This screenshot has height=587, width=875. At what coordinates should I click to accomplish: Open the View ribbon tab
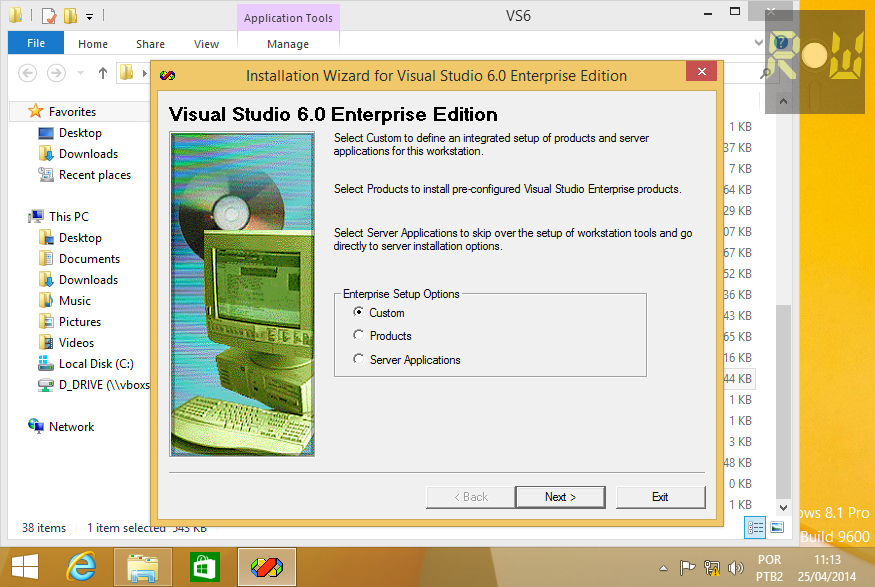[x=206, y=44]
